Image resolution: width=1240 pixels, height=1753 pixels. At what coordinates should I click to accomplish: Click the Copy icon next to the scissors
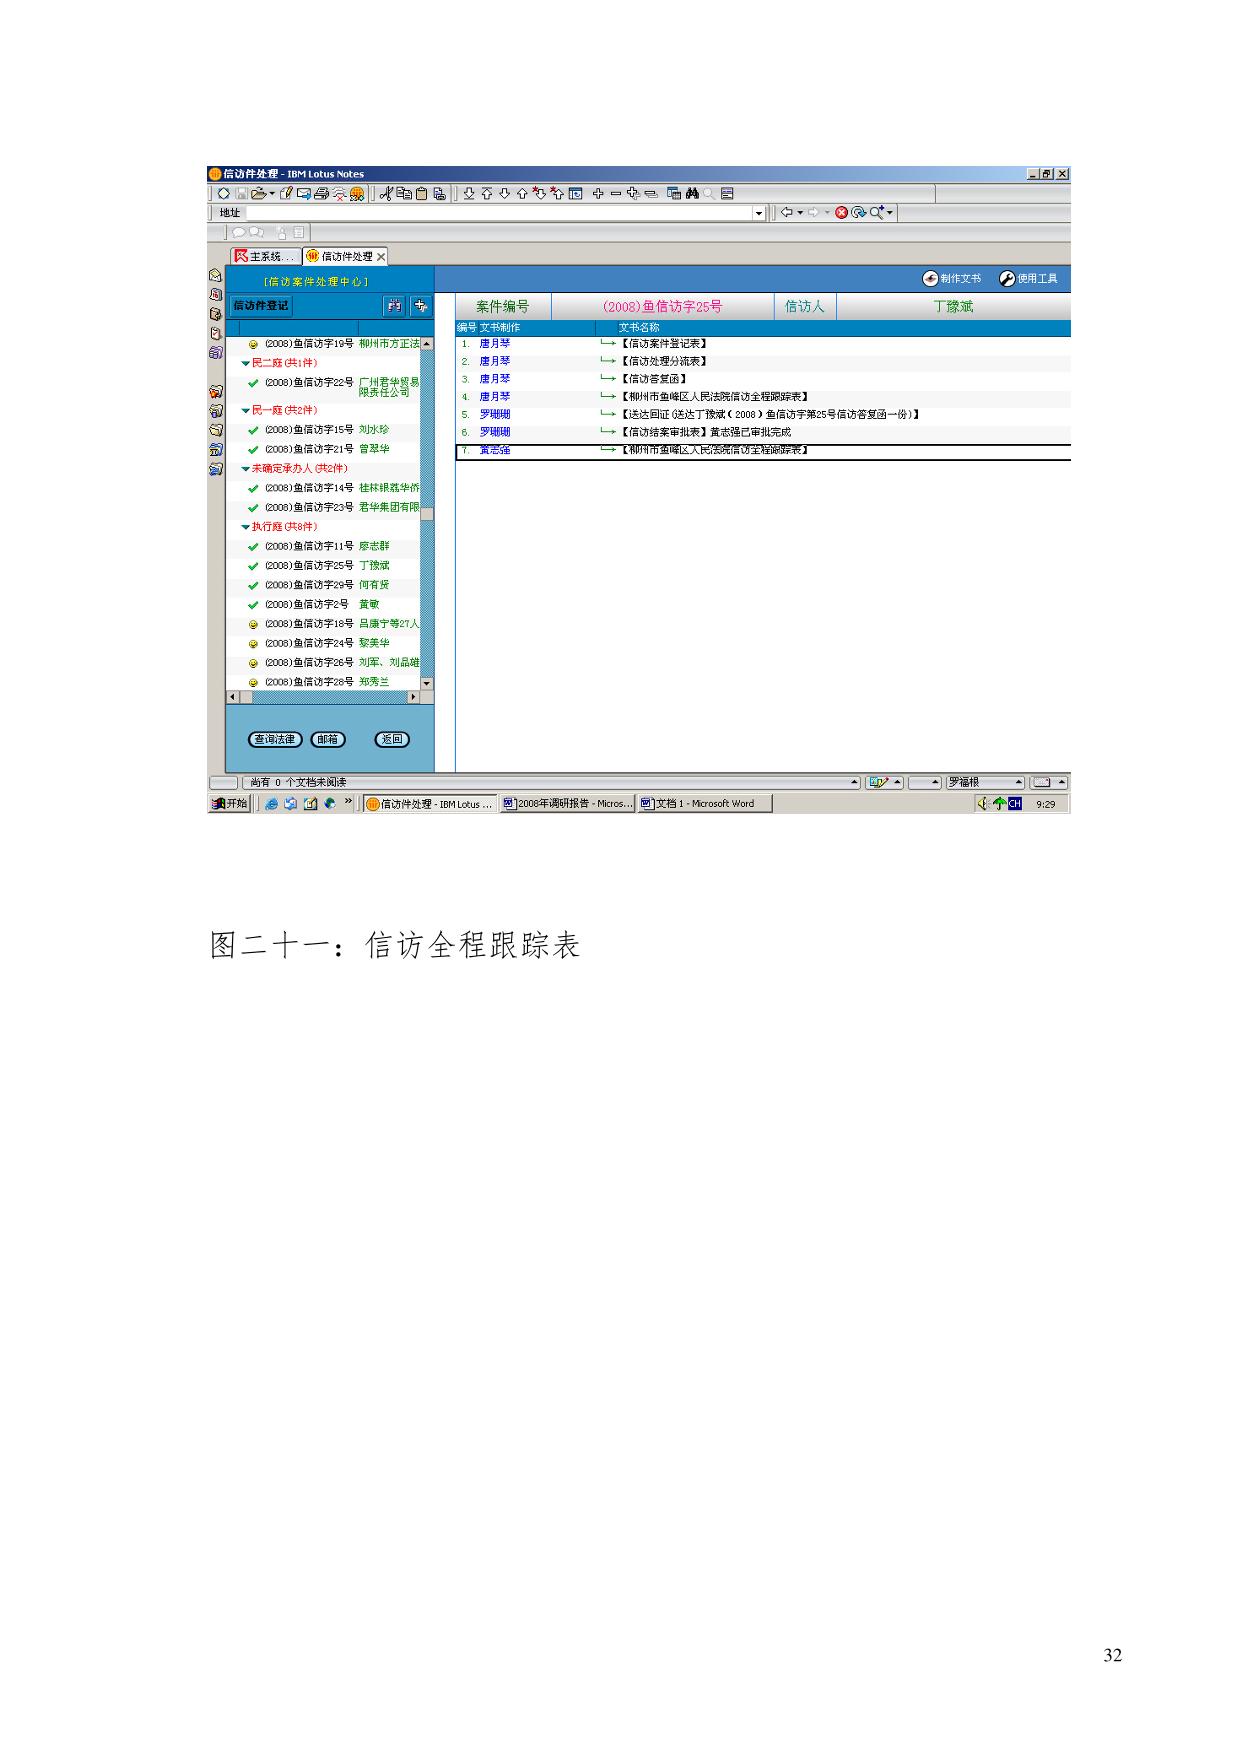(x=404, y=193)
